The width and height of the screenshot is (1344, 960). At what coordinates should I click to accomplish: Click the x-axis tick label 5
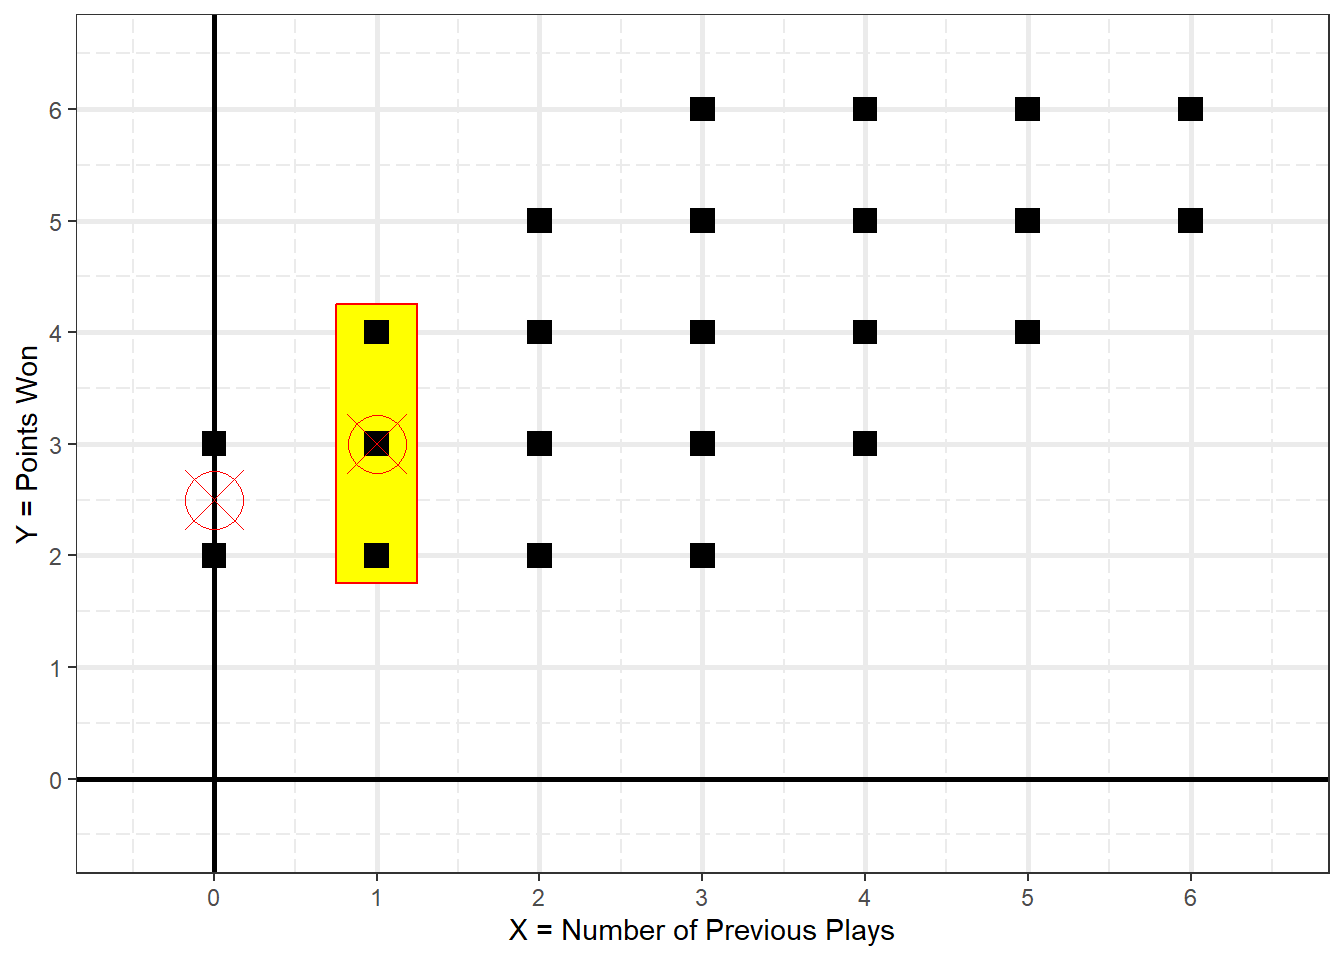click(x=1027, y=898)
